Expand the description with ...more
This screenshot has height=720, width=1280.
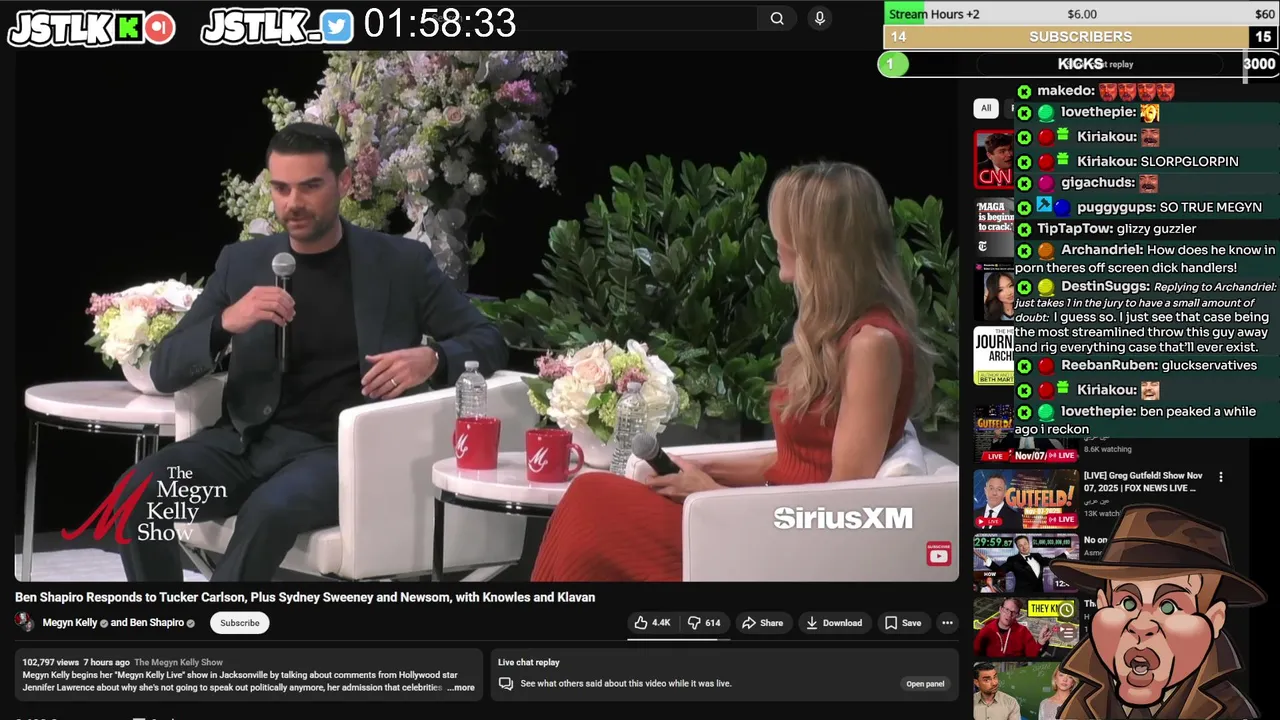[461, 688]
